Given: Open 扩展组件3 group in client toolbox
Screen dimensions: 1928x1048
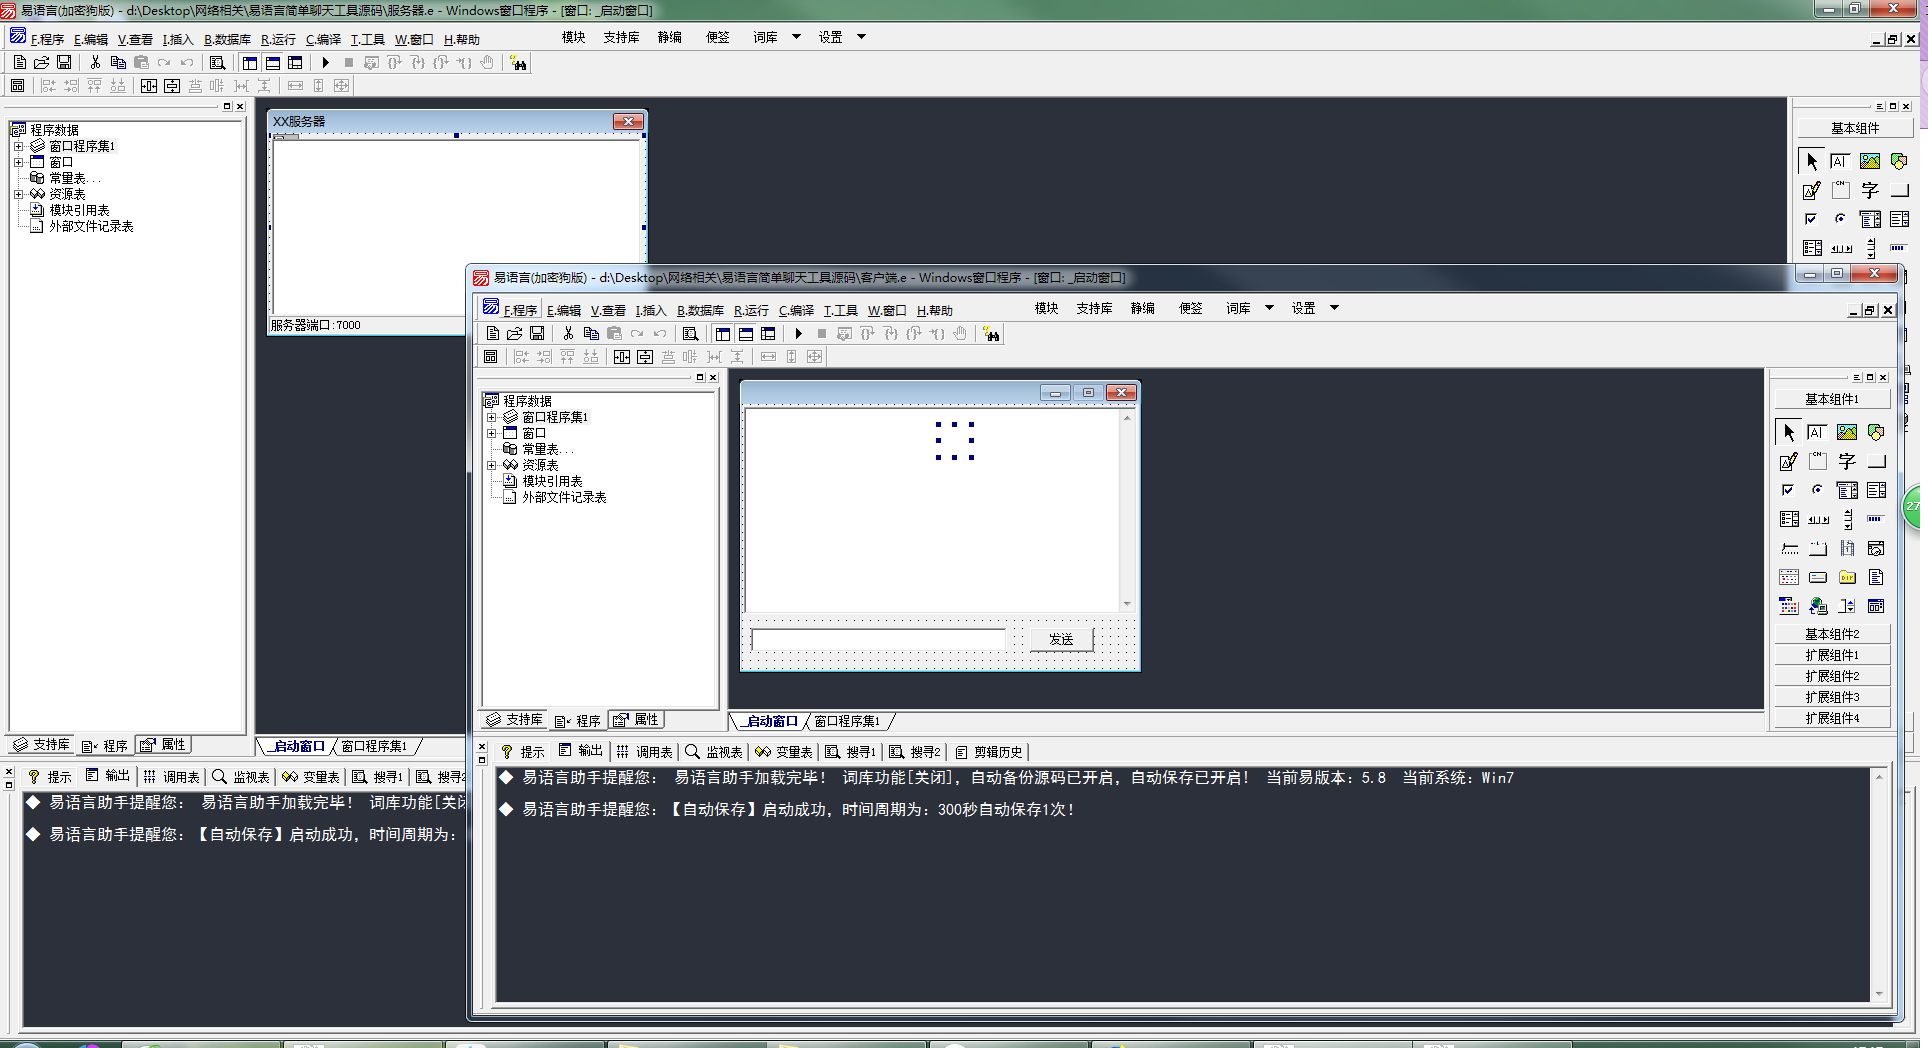Looking at the screenshot, I should (x=1832, y=697).
